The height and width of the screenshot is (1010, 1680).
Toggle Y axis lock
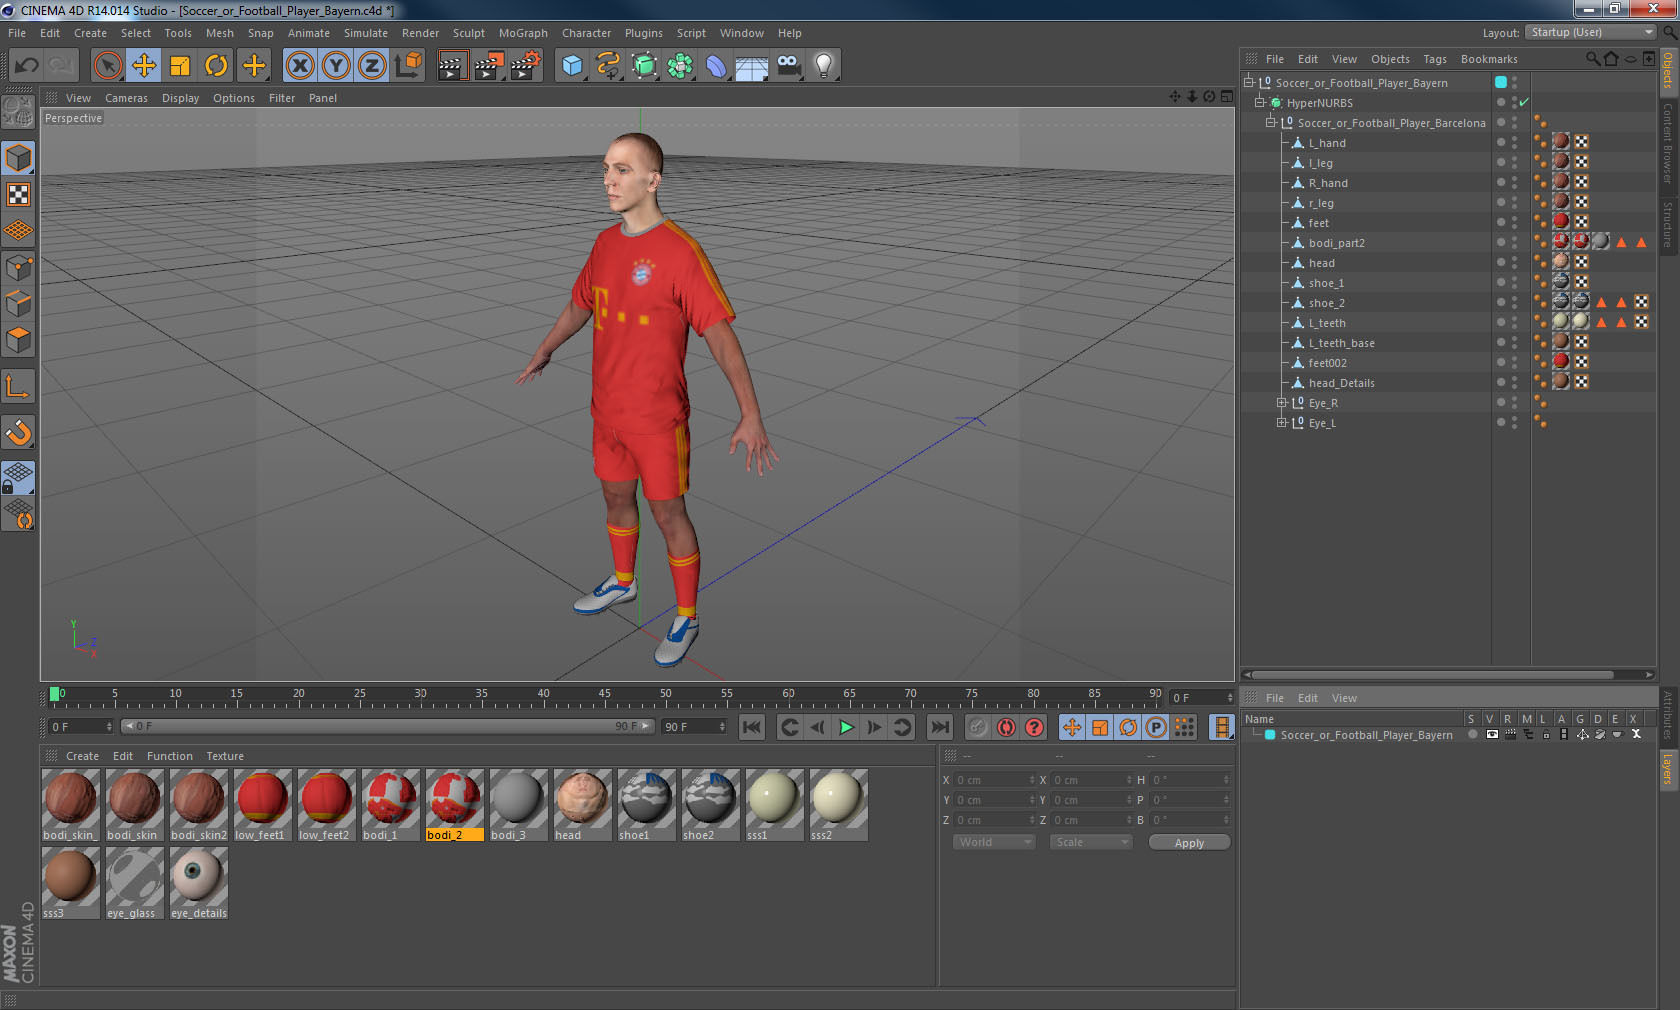[x=336, y=66]
